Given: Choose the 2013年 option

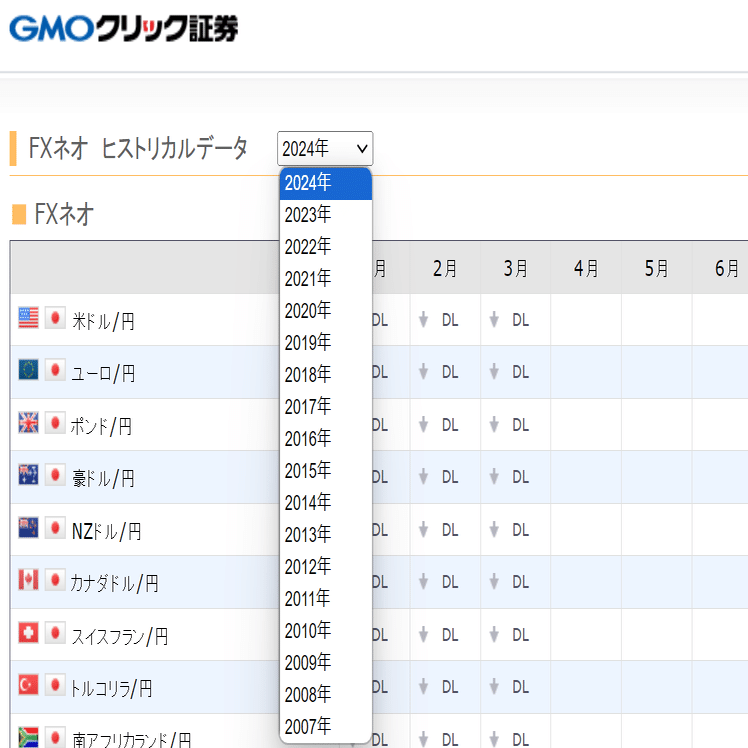Looking at the screenshot, I should (x=326, y=534).
